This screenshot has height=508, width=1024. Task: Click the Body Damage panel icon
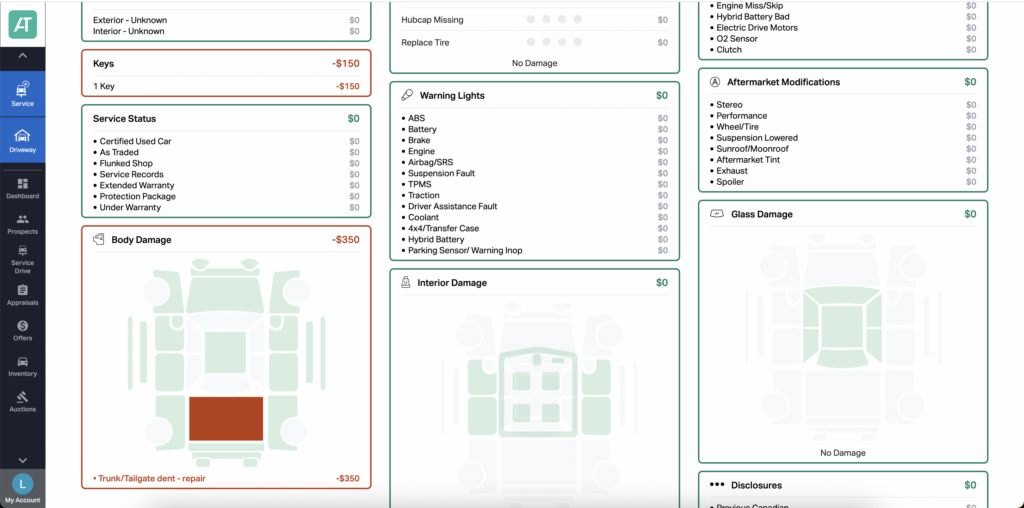tap(99, 240)
